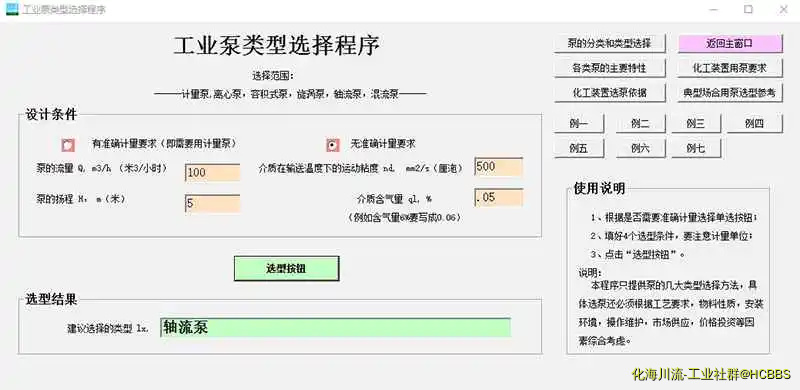Click the 工业泵类型选择程序 heading text
This screenshot has height=390, width=800.
[x=277, y=46]
